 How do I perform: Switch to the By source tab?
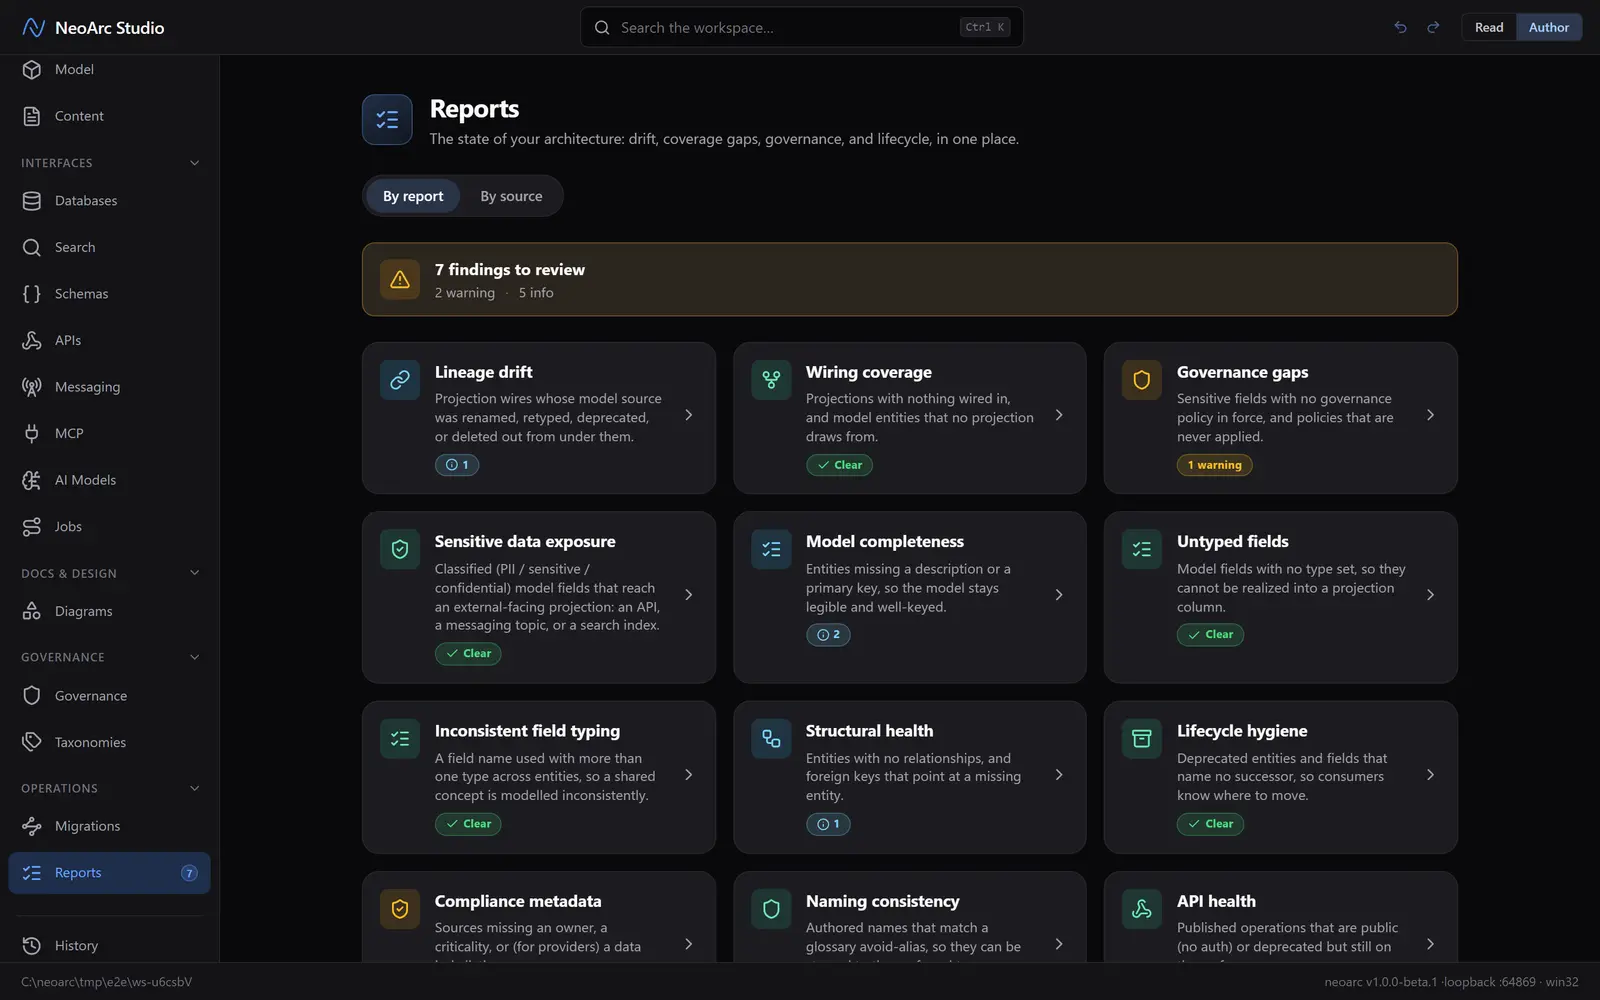point(511,196)
